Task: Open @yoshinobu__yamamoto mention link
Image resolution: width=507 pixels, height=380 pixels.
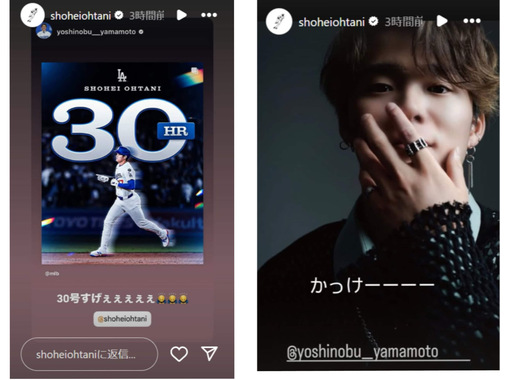Action: click(362, 352)
